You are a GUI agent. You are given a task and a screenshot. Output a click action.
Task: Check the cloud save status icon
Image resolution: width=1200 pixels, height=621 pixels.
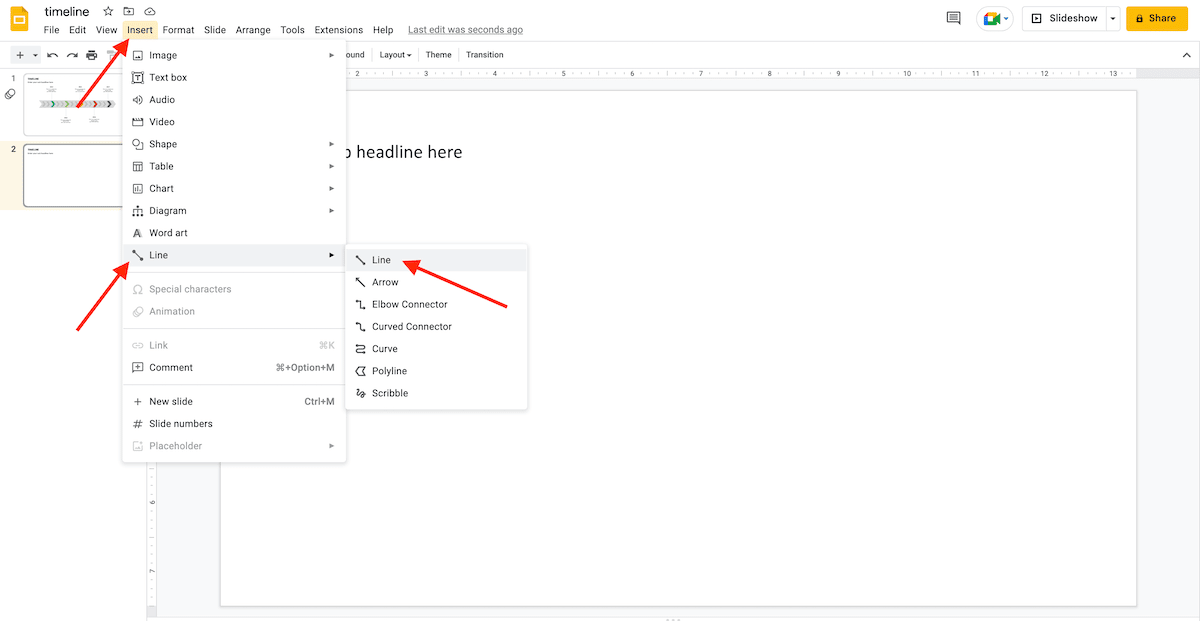150,11
